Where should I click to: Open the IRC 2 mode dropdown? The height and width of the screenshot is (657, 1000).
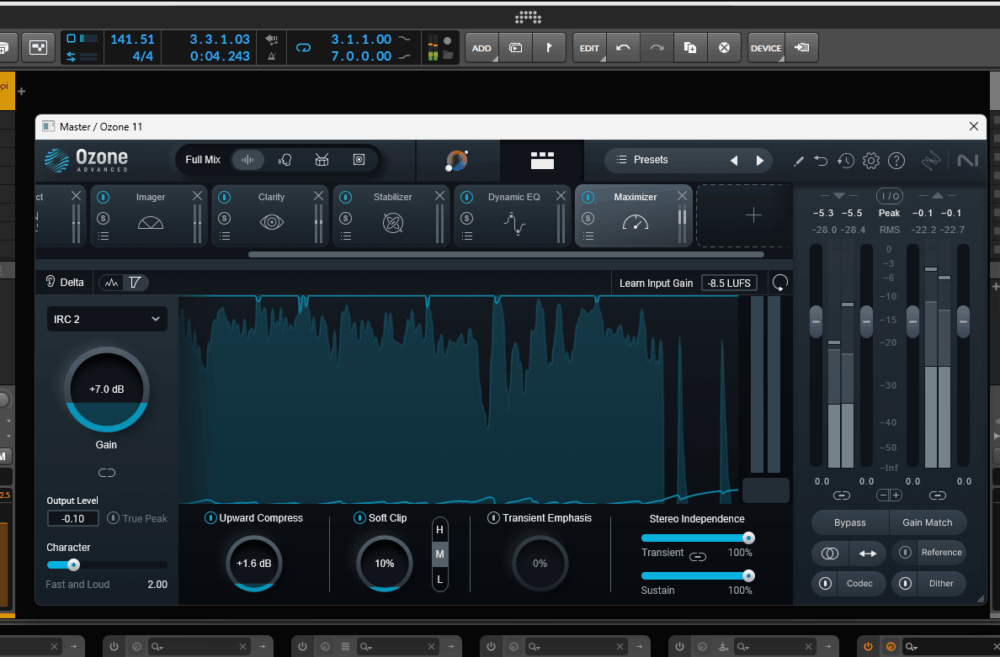(x=107, y=319)
